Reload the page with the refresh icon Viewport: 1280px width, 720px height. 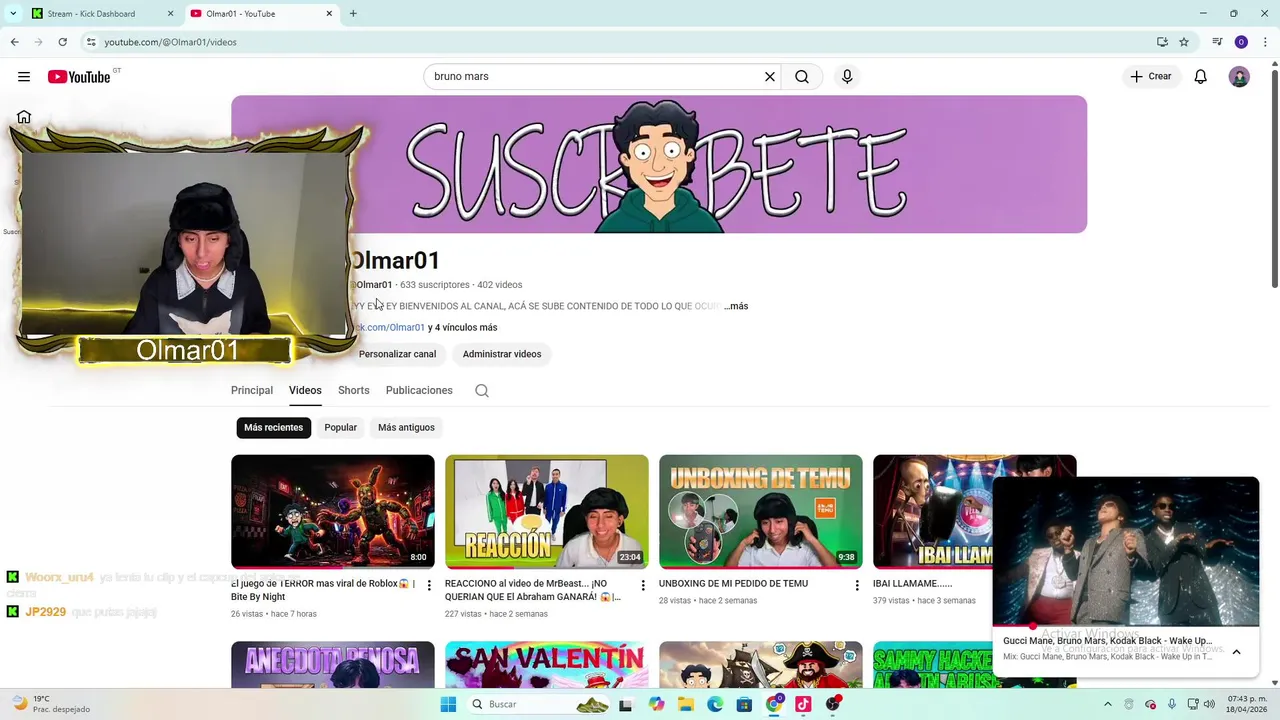[x=62, y=42]
